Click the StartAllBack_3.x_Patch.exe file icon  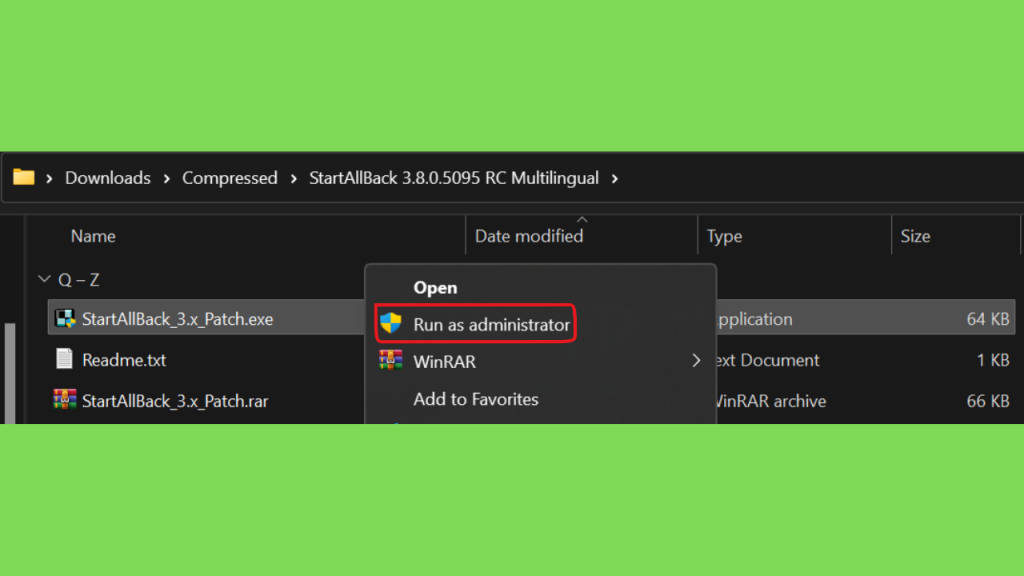click(65, 319)
